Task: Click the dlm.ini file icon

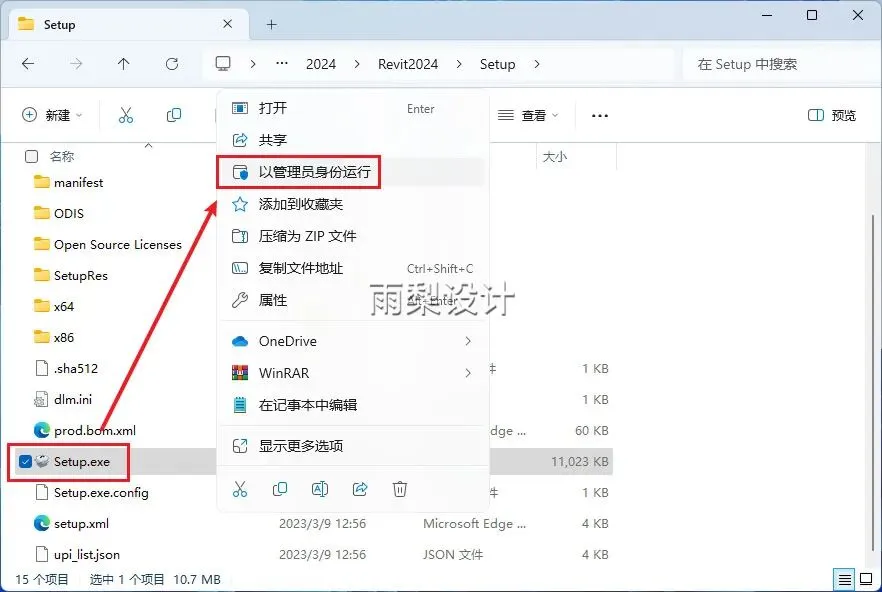Action: [41, 400]
